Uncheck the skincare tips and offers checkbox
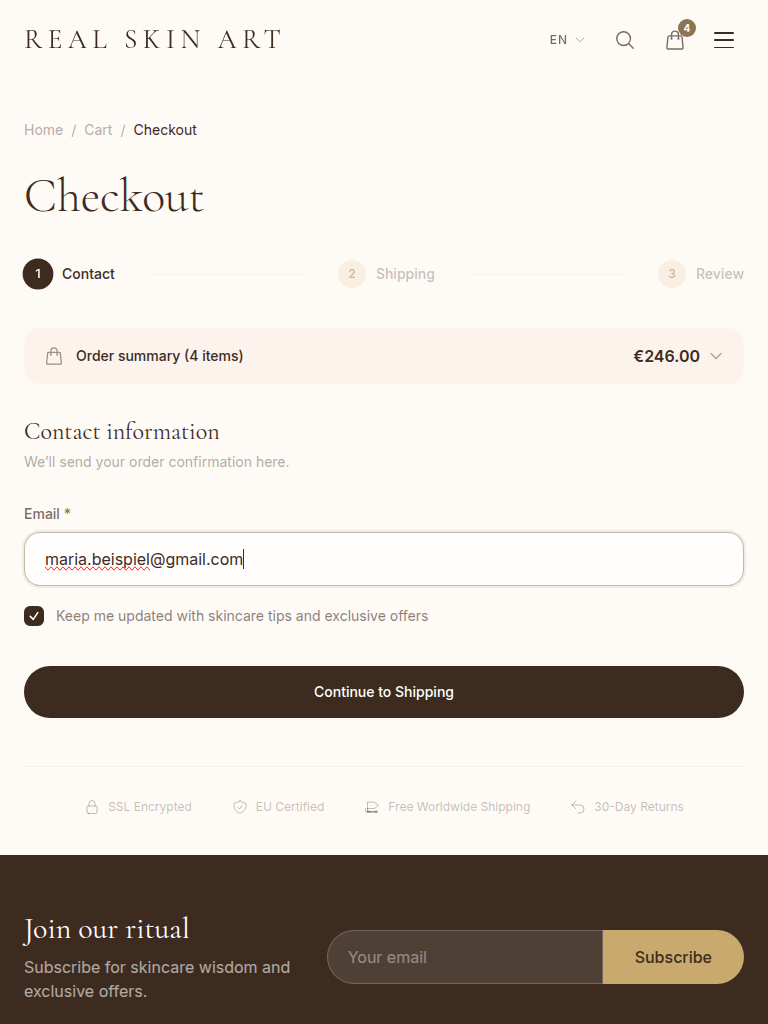 pos(34,616)
